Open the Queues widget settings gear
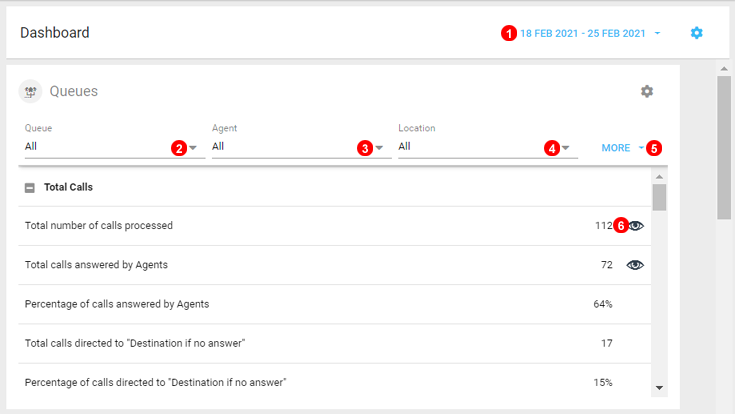The width and height of the screenshot is (735, 414). pos(647,91)
